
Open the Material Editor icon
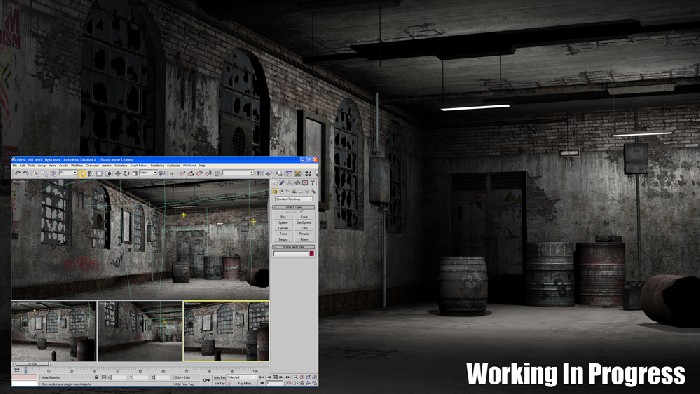(308, 173)
